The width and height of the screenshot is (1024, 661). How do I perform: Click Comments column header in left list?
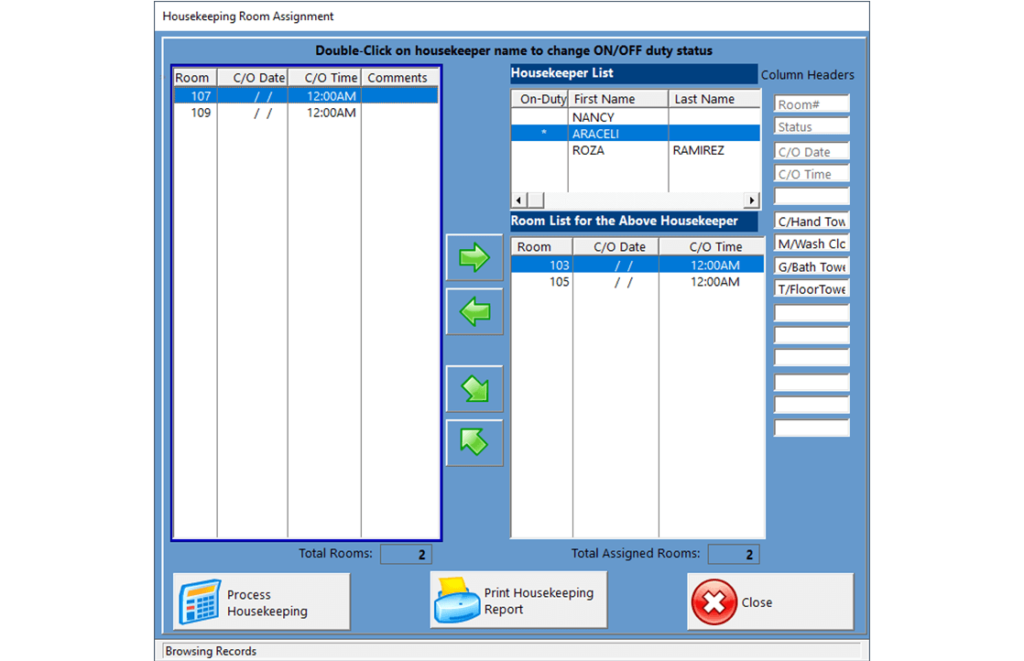[398, 78]
